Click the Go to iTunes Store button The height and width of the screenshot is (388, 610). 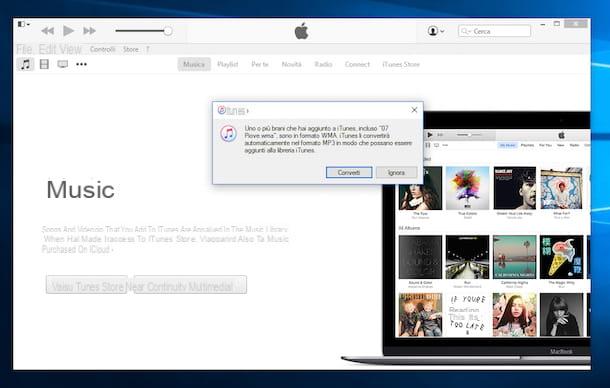pyautogui.click(x=87, y=285)
